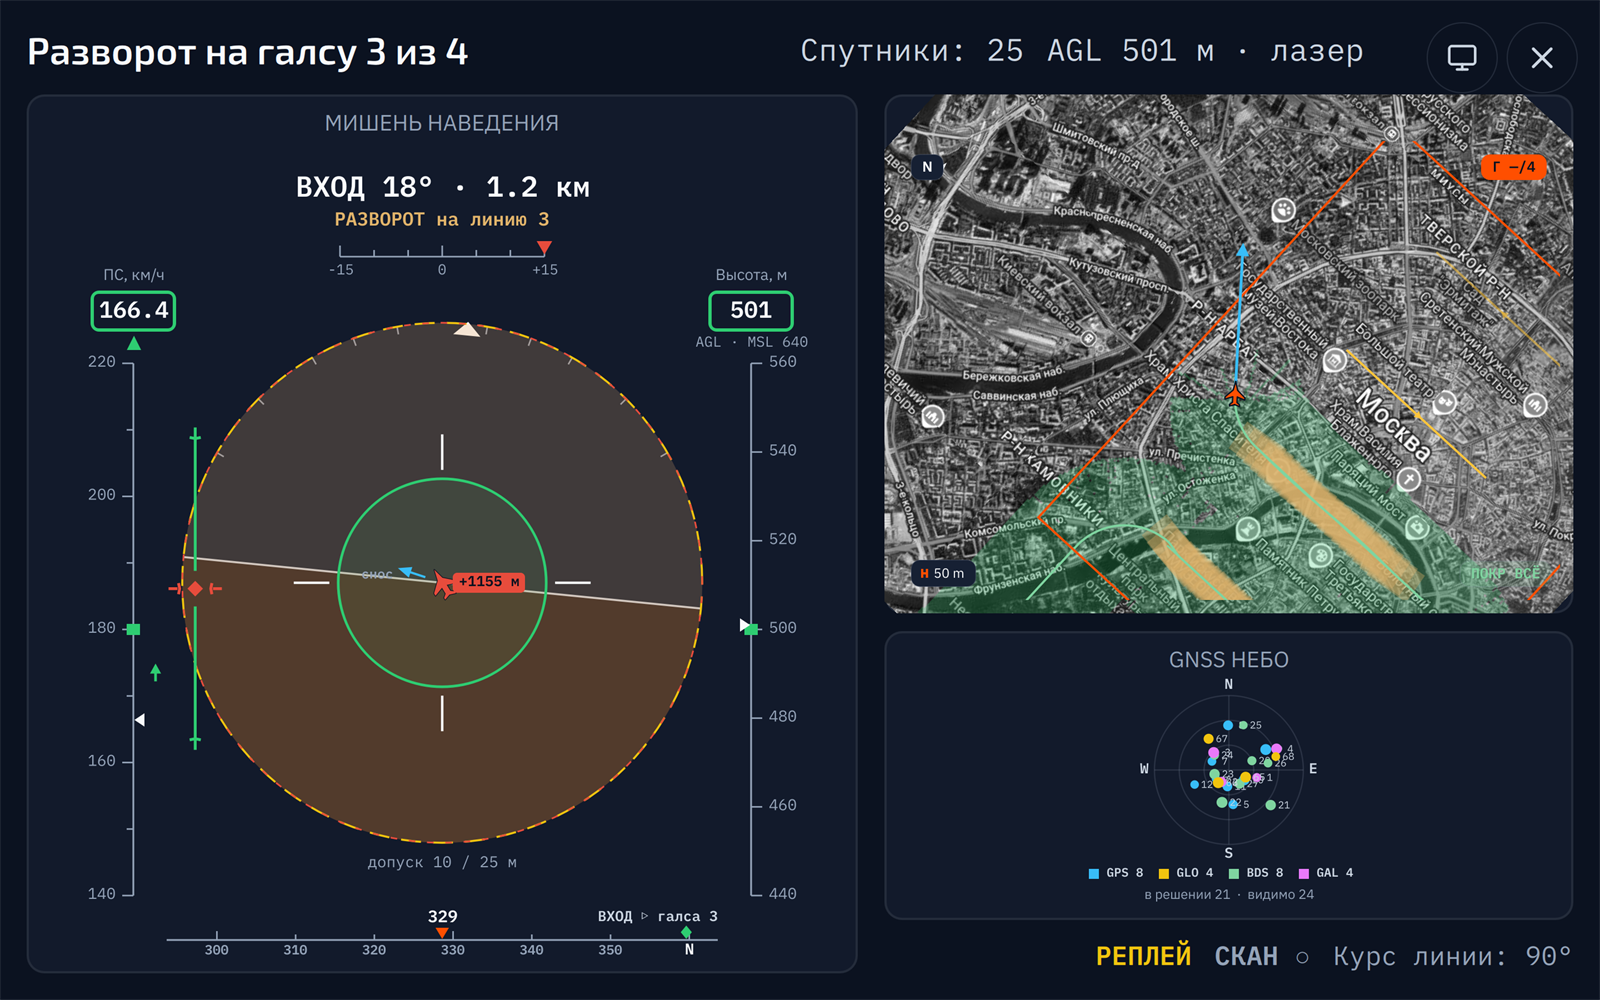1600x1000 pixels.
Task: Select the satellite dot labeled 21 in GNSS sky
Action: click(1270, 805)
